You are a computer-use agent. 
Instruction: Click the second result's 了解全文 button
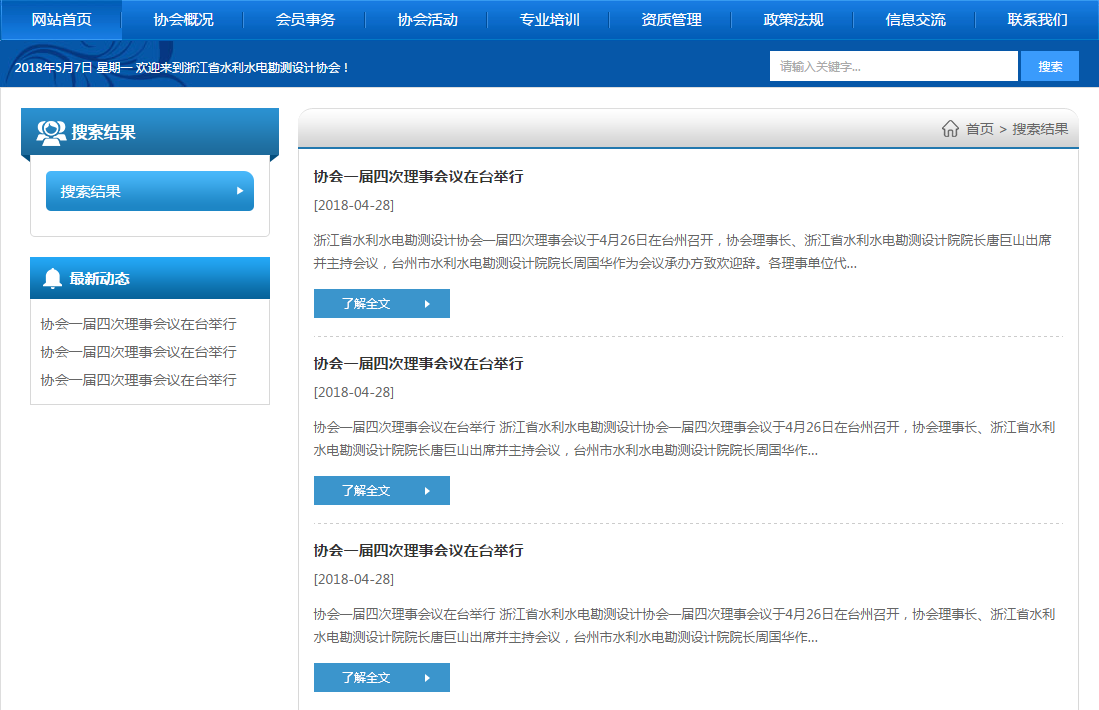tap(381, 491)
